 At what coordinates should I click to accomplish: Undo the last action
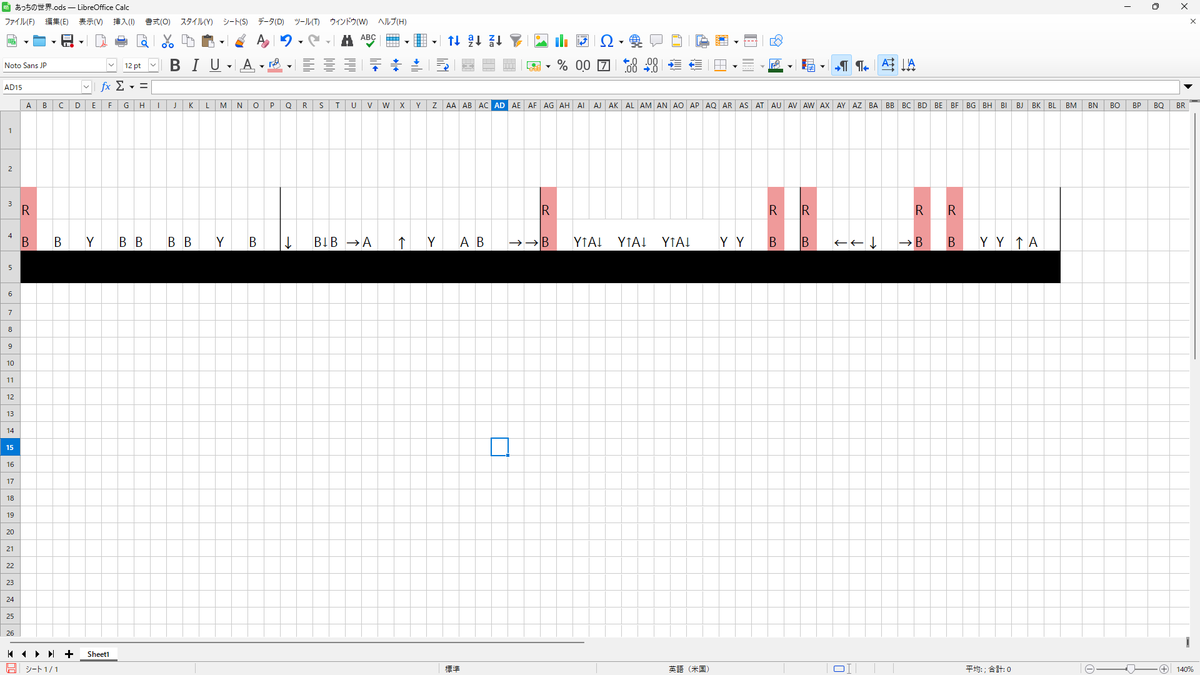point(286,41)
